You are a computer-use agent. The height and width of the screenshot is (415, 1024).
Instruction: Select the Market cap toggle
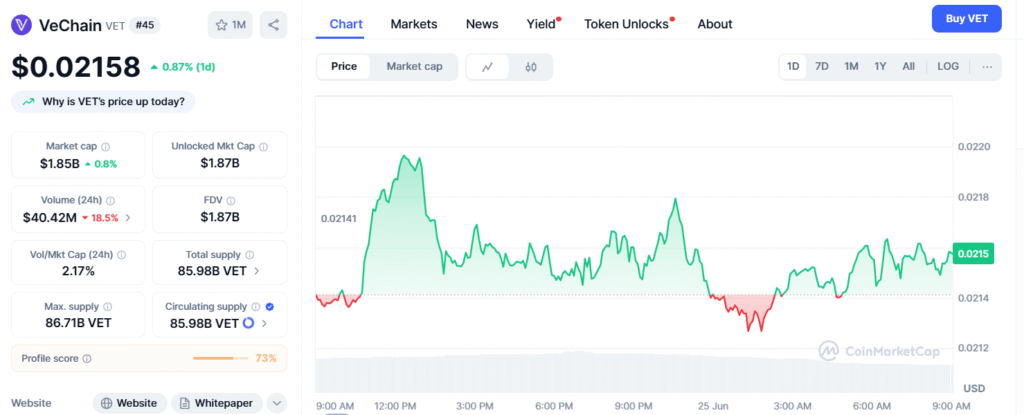(x=414, y=67)
